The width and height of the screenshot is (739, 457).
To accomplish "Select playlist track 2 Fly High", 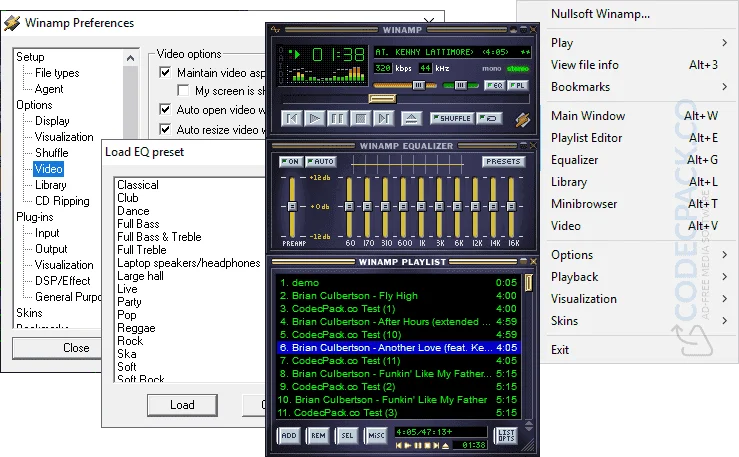I will click(398, 296).
